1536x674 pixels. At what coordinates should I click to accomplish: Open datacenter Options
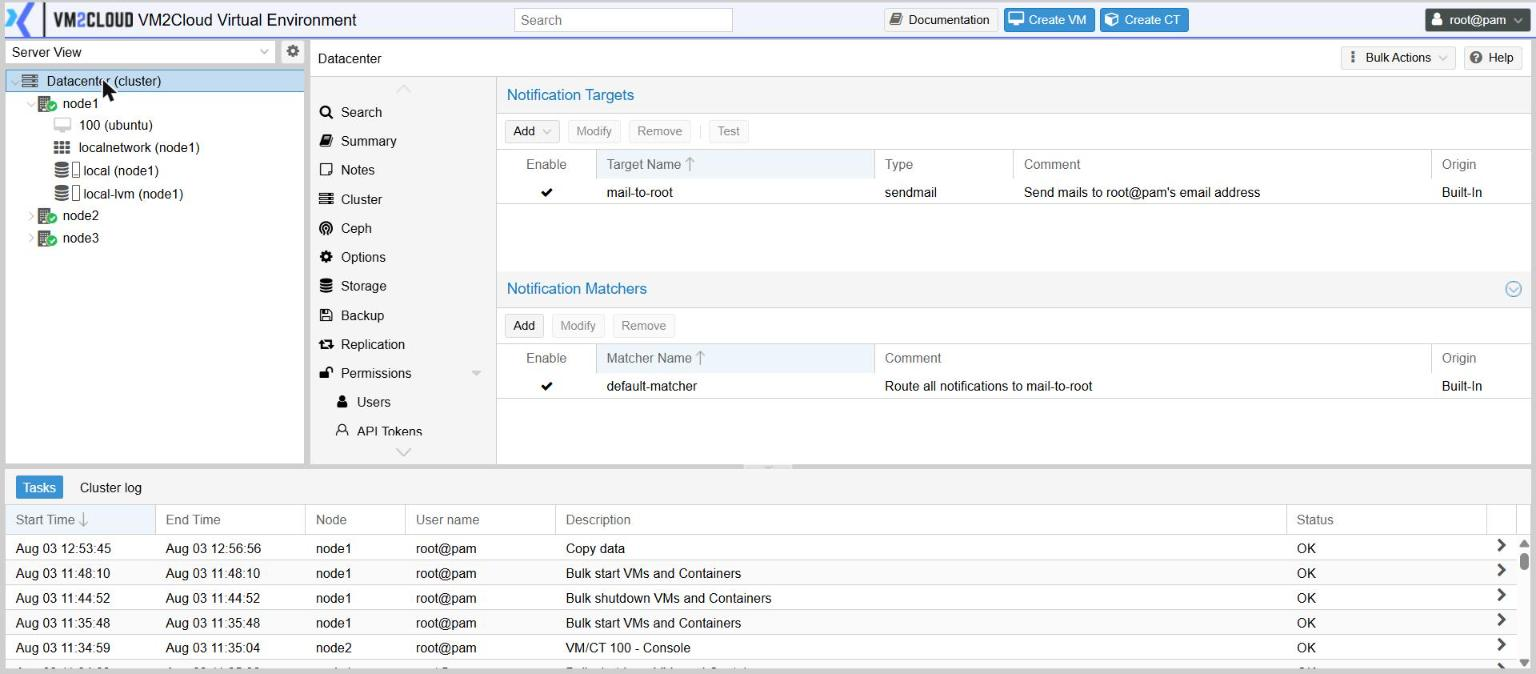click(352, 257)
